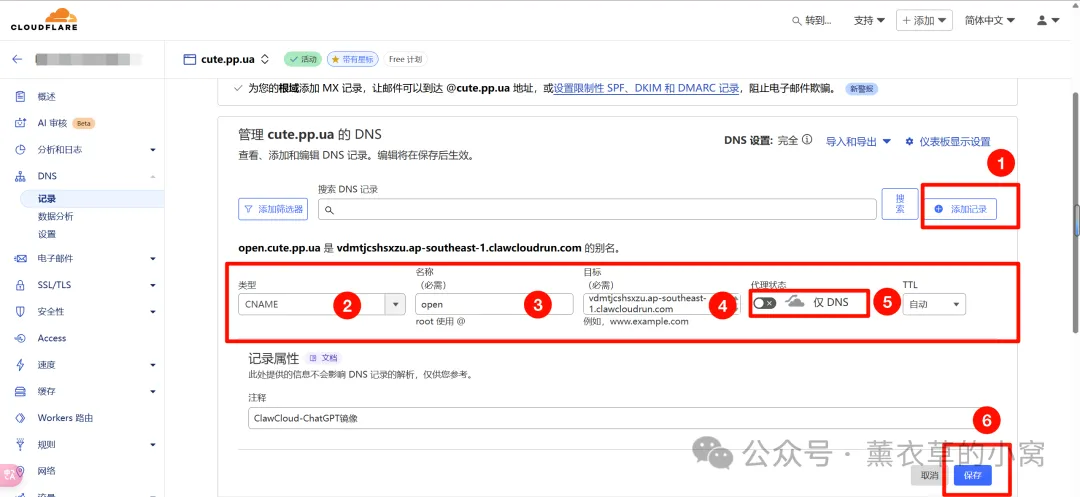Click the 电子邮件 envelope icon
The height and width of the screenshot is (497, 1080).
pyautogui.click(x=21, y=259)
